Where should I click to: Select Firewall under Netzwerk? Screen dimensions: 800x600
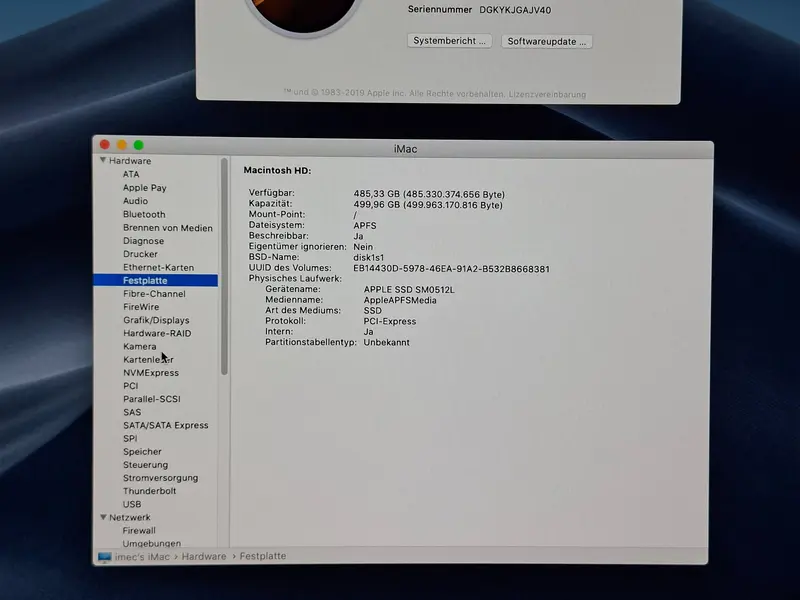[139, 531]
